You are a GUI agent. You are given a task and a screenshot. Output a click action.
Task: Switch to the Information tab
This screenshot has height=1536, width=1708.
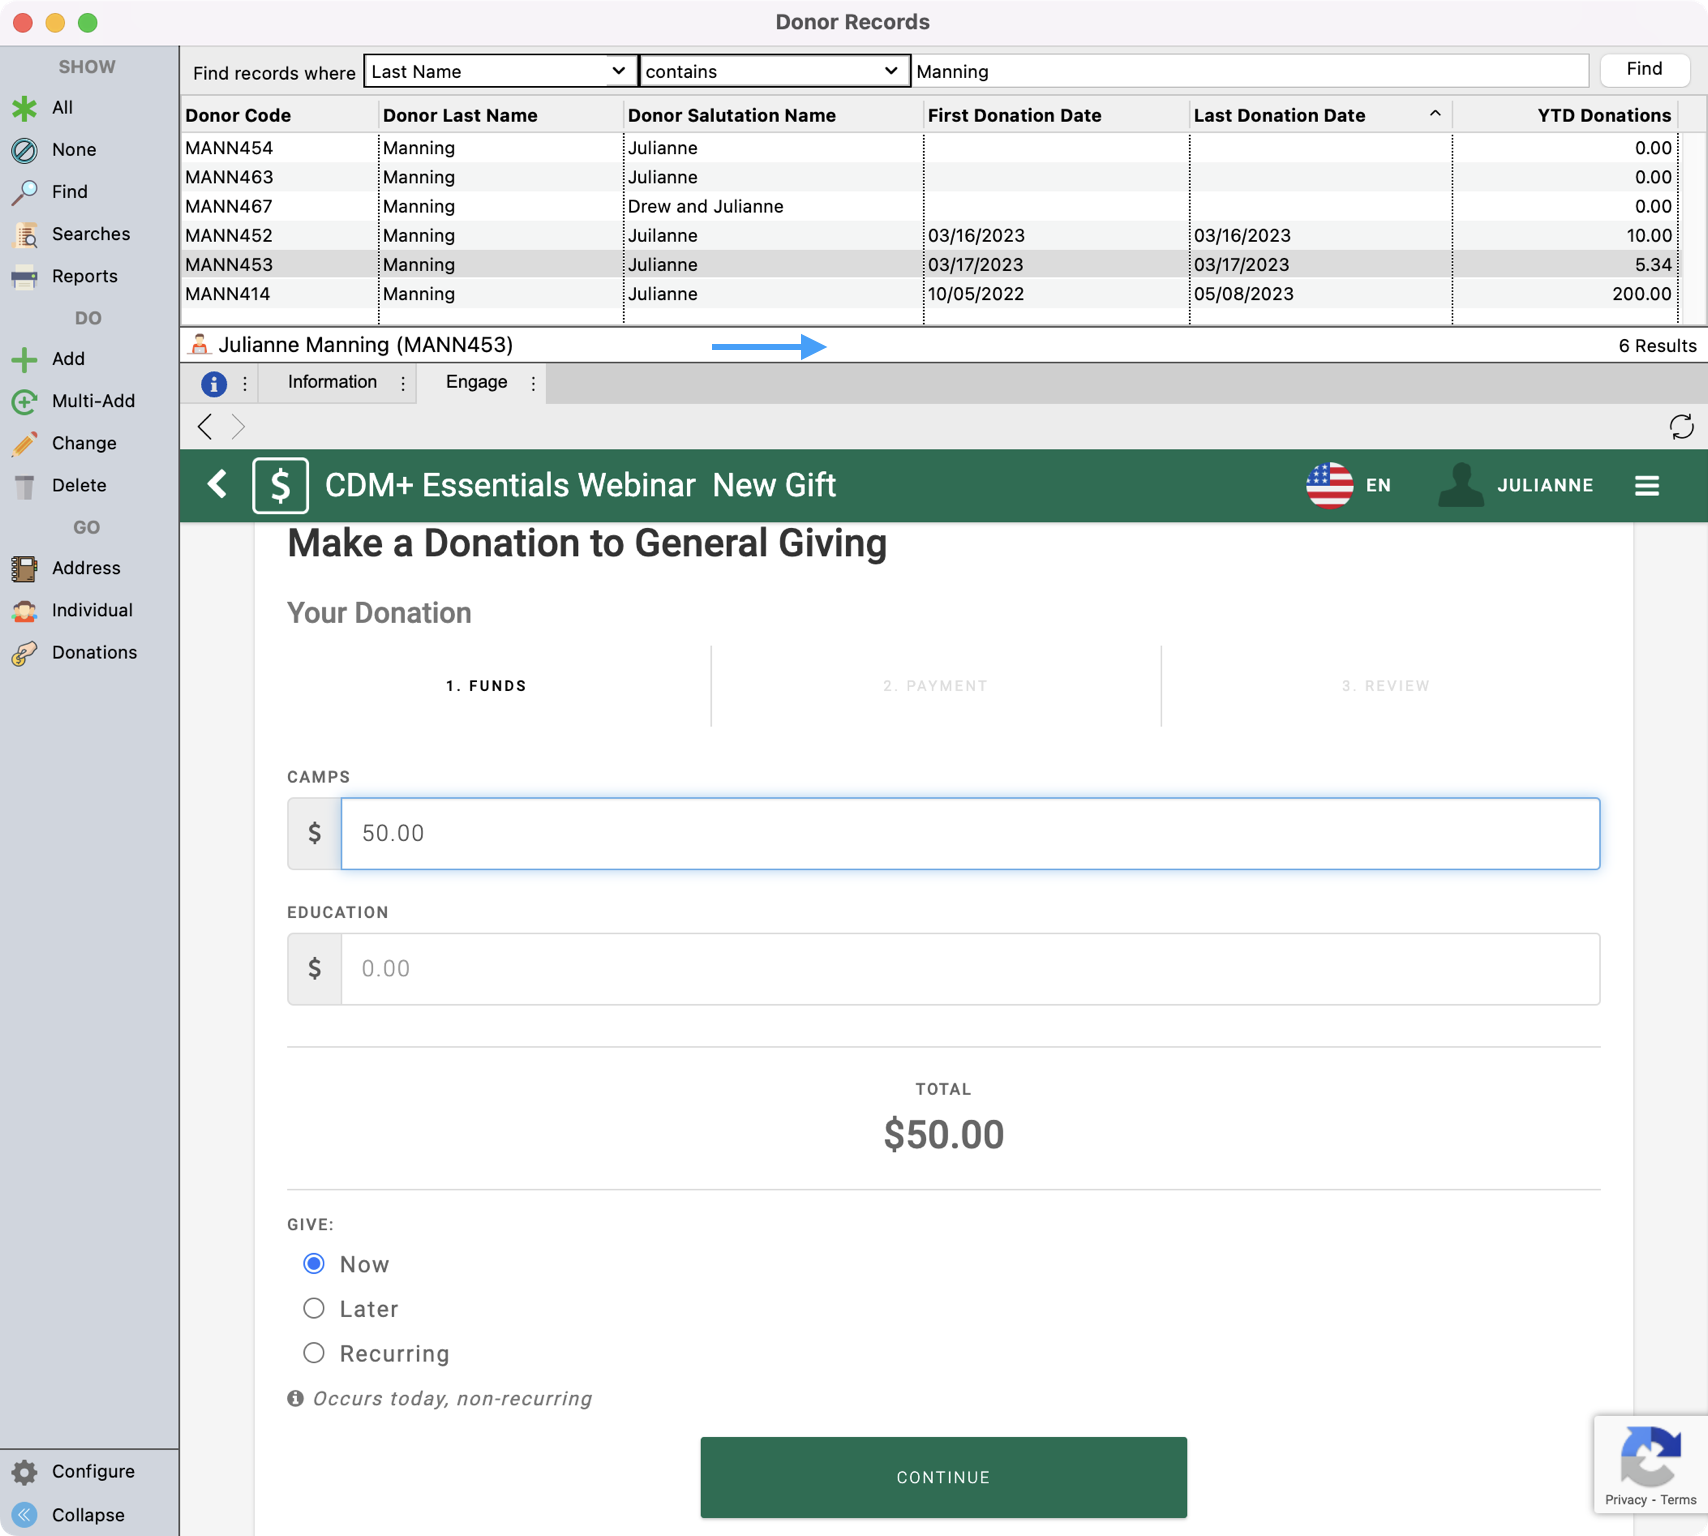(x=332, y=382)
